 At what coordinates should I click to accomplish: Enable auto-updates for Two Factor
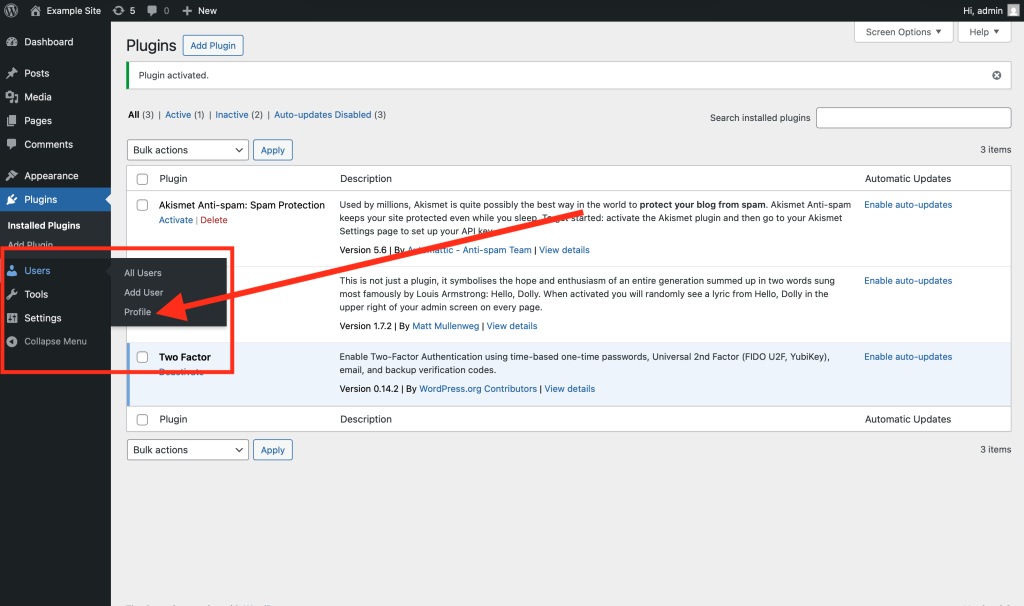[907, 357]
